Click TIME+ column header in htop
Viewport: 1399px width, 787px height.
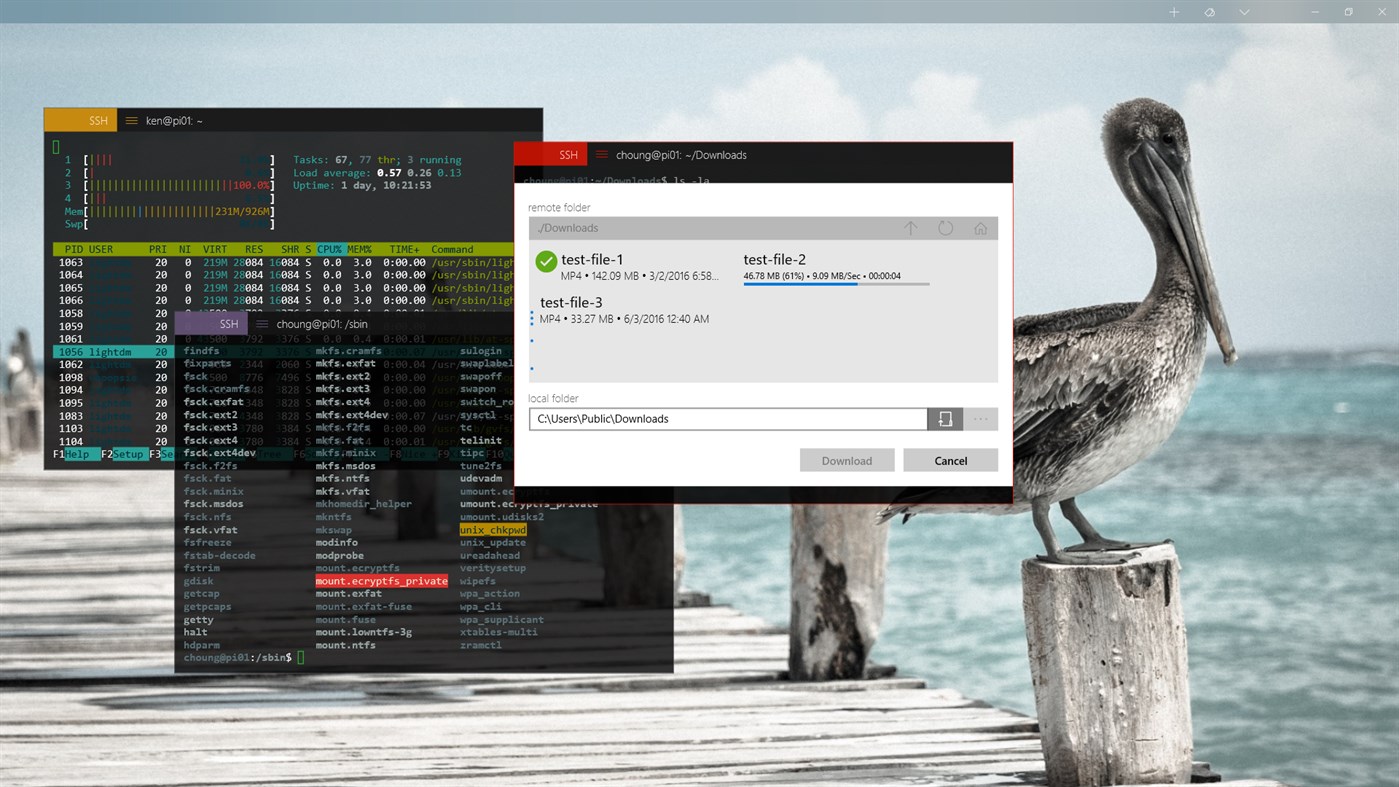tap(405, 249)
